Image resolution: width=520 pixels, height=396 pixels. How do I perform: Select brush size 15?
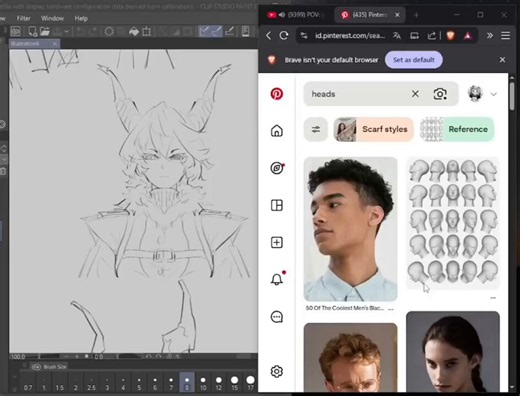click(x=235, y=383)
